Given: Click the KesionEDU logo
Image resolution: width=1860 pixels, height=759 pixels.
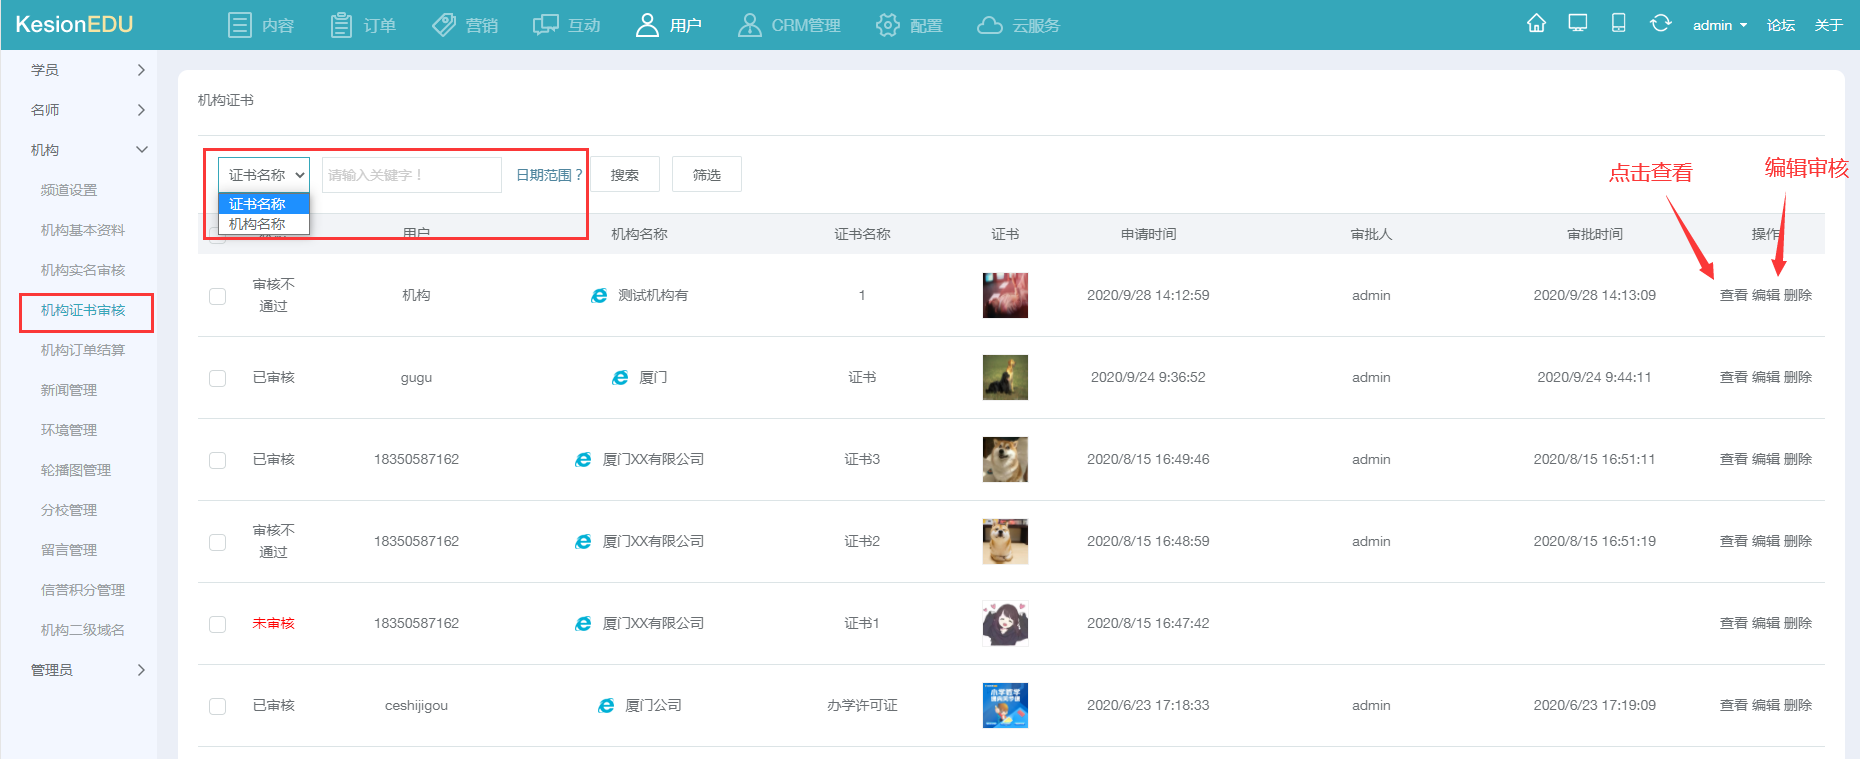Looking at the screenshot, I should pos(74,24).
